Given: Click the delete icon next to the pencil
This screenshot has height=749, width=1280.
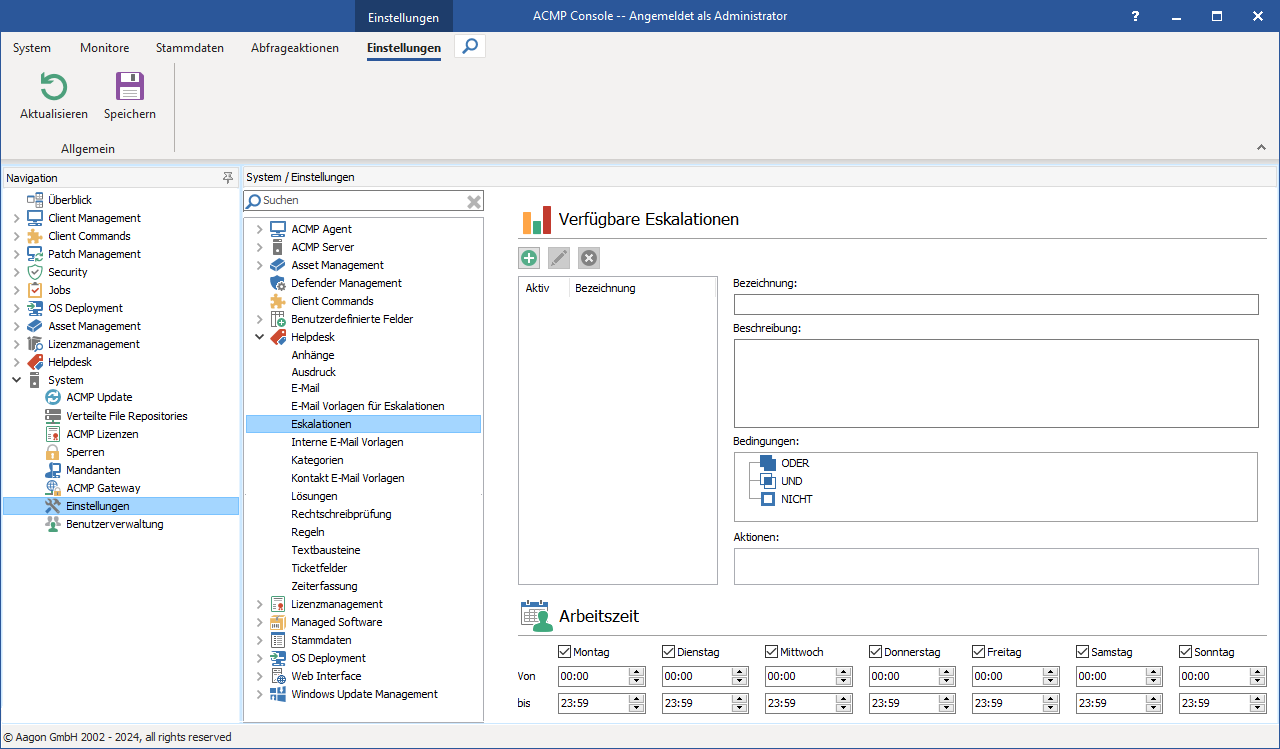Looking at the screenshot, I should (588, 258).
